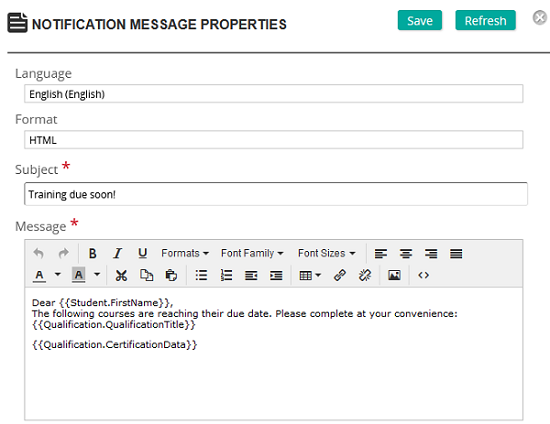Click the Language field showing English
550x424 pixels.
tap(274, 94)
